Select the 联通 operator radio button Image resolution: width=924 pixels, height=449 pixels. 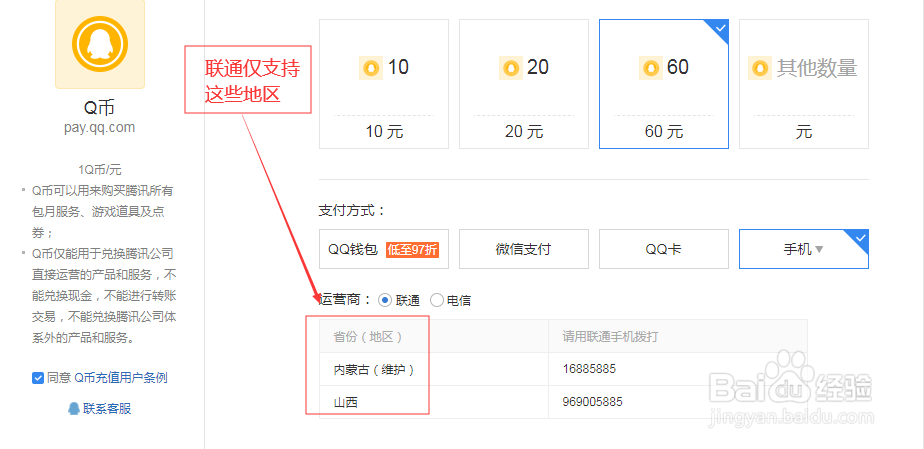[385, 301]
